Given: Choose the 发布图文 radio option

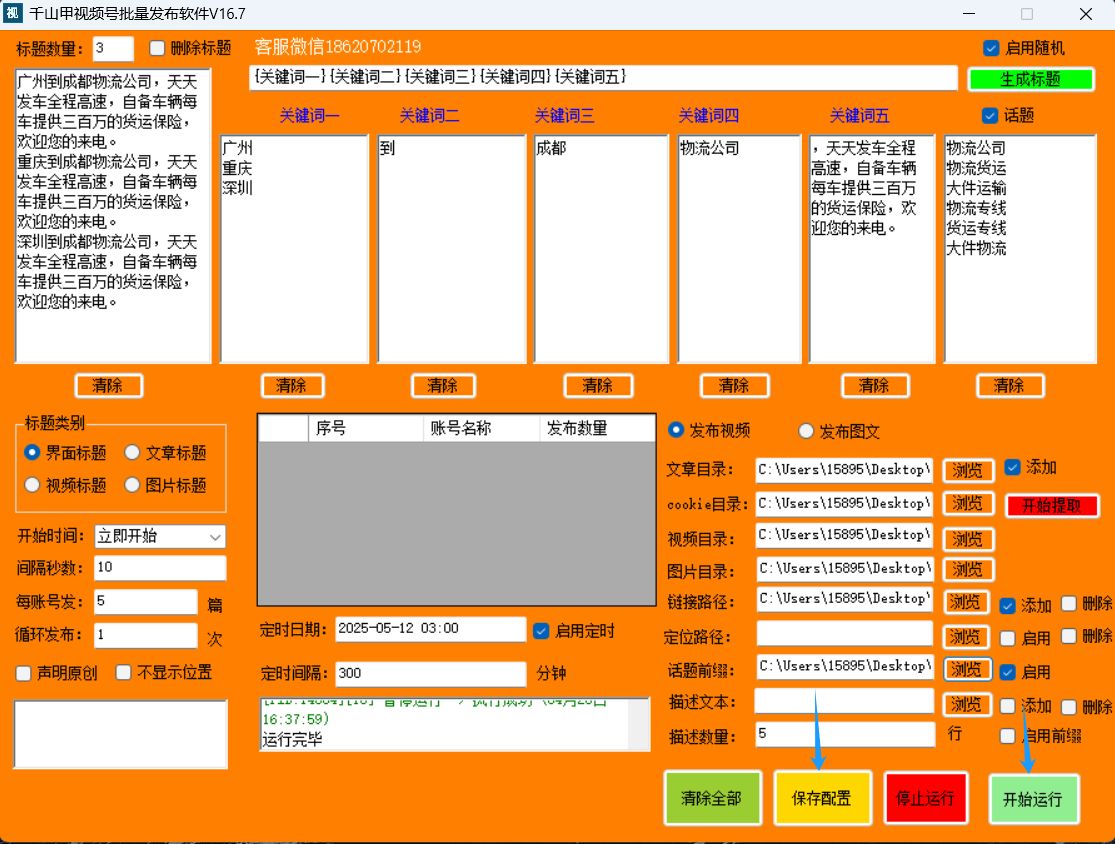Looking at the screenshot, I should 806,431.
